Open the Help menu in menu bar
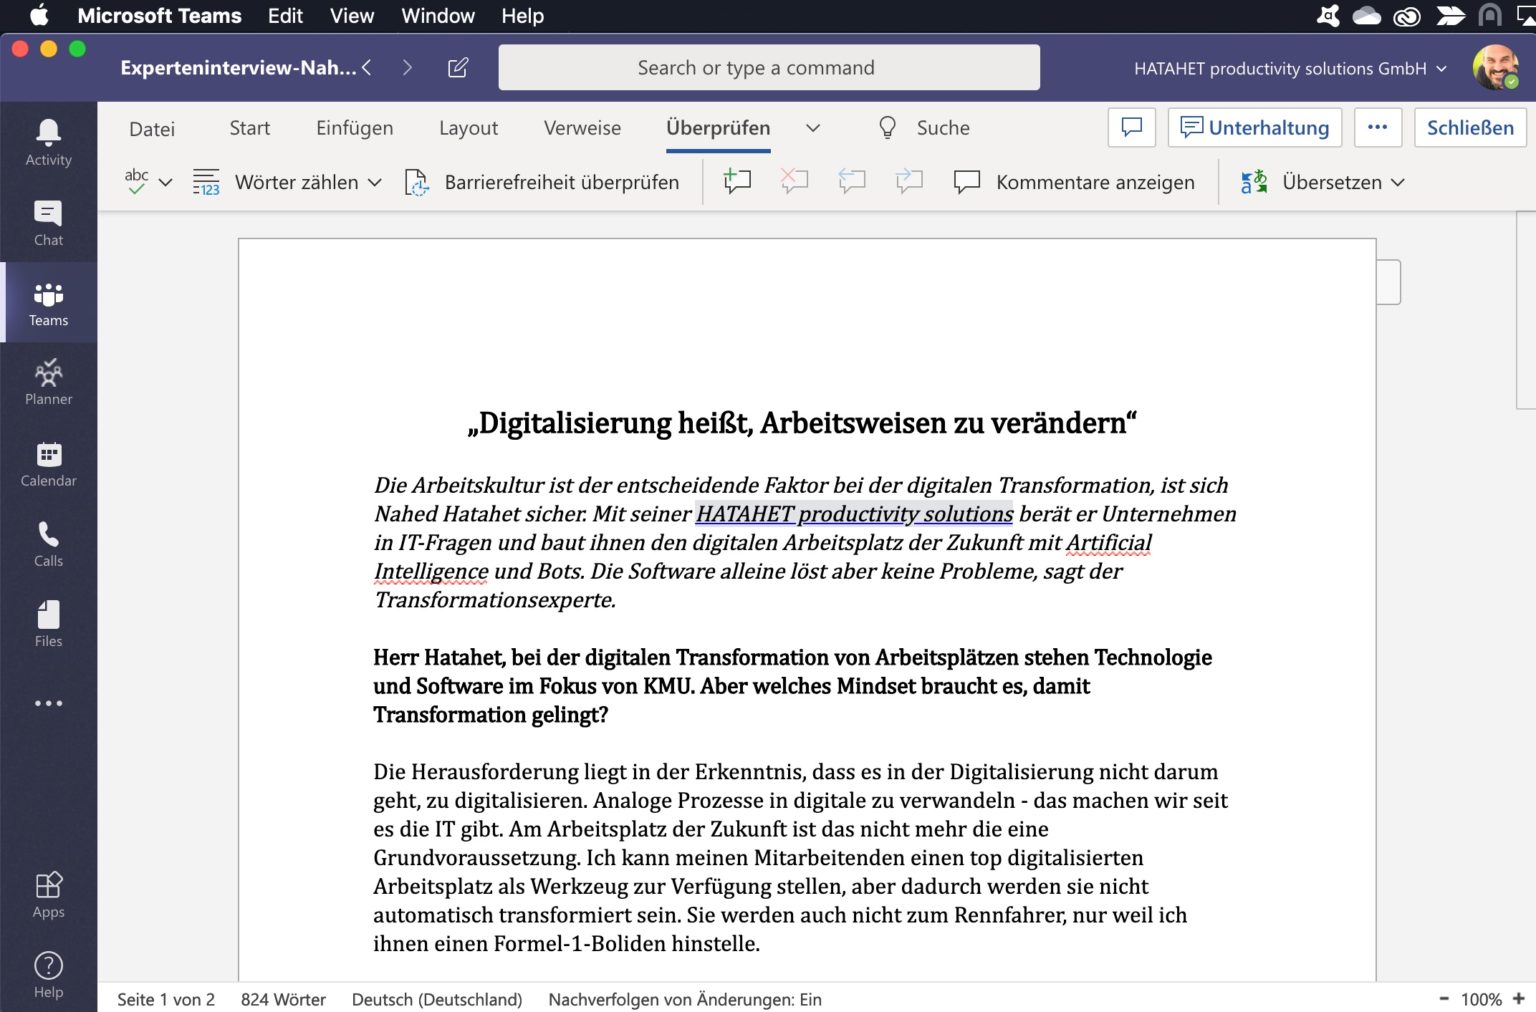The width and height of the screenshot is (1536, 1012). tap(522, 16)
